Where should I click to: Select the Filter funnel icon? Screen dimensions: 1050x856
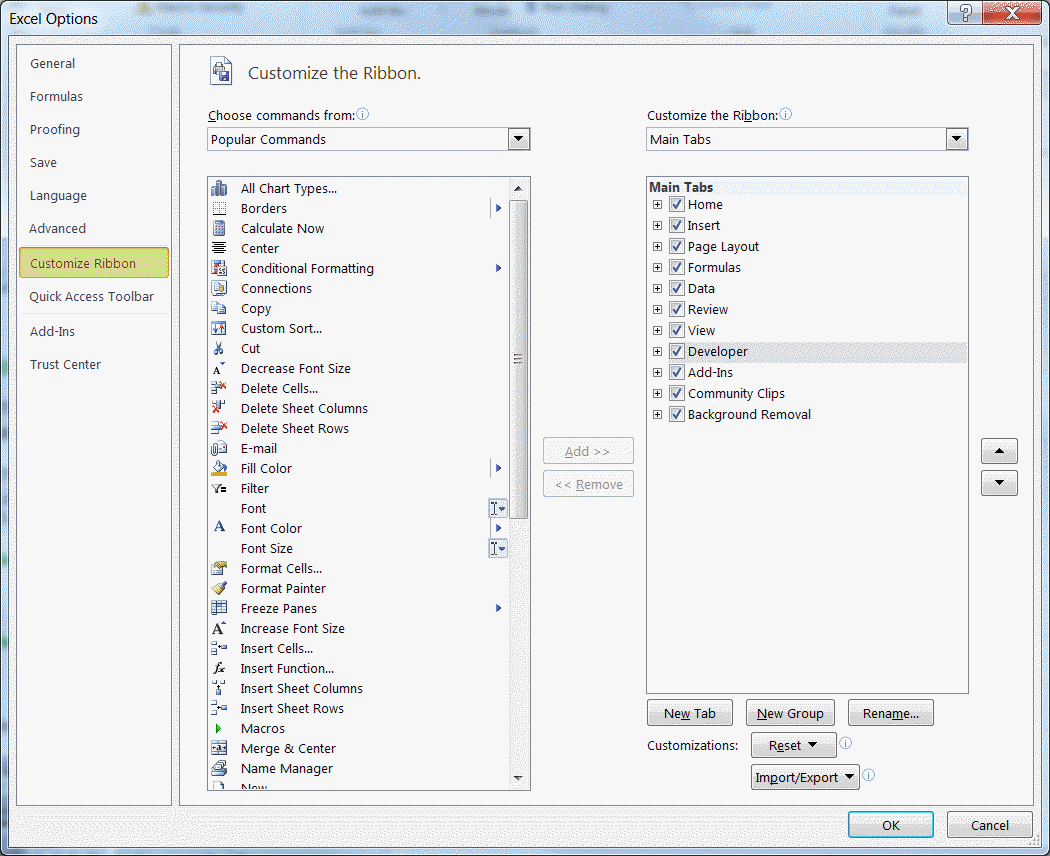pos(219,488)
